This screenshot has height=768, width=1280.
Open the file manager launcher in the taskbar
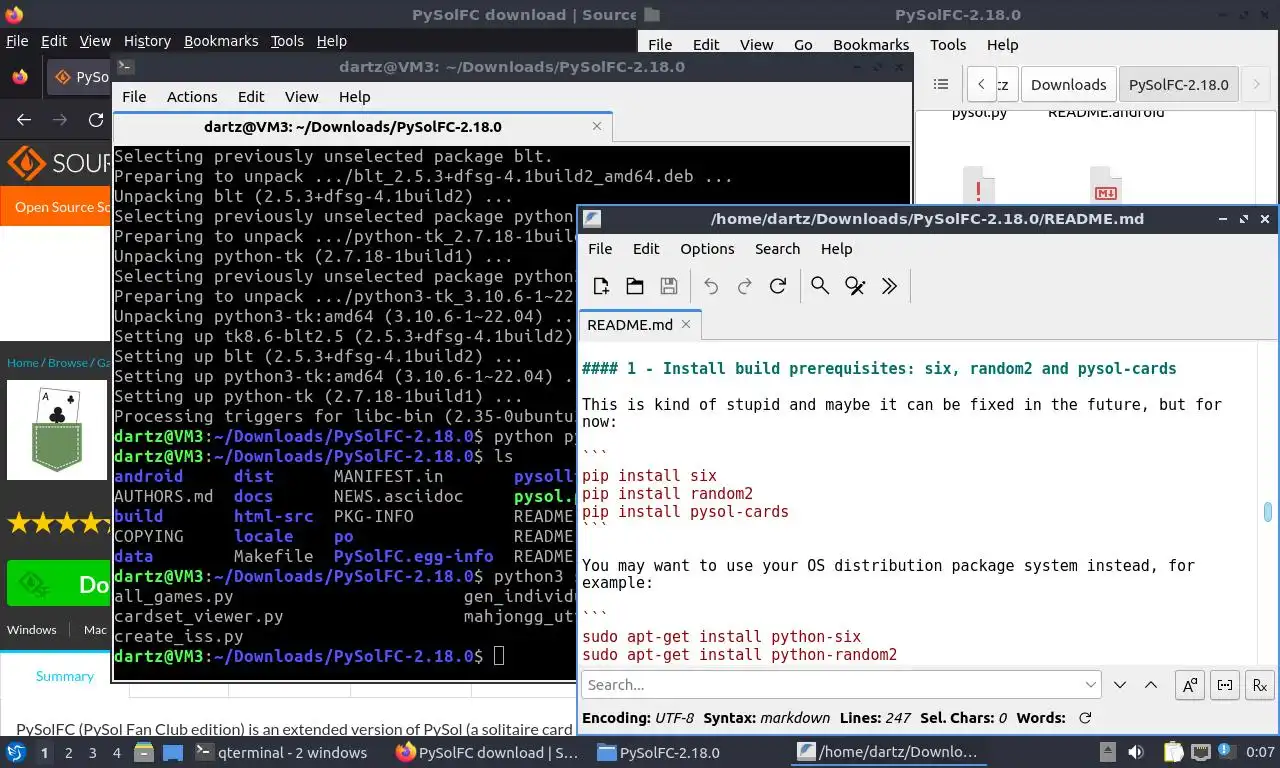(x=144, y=753)
